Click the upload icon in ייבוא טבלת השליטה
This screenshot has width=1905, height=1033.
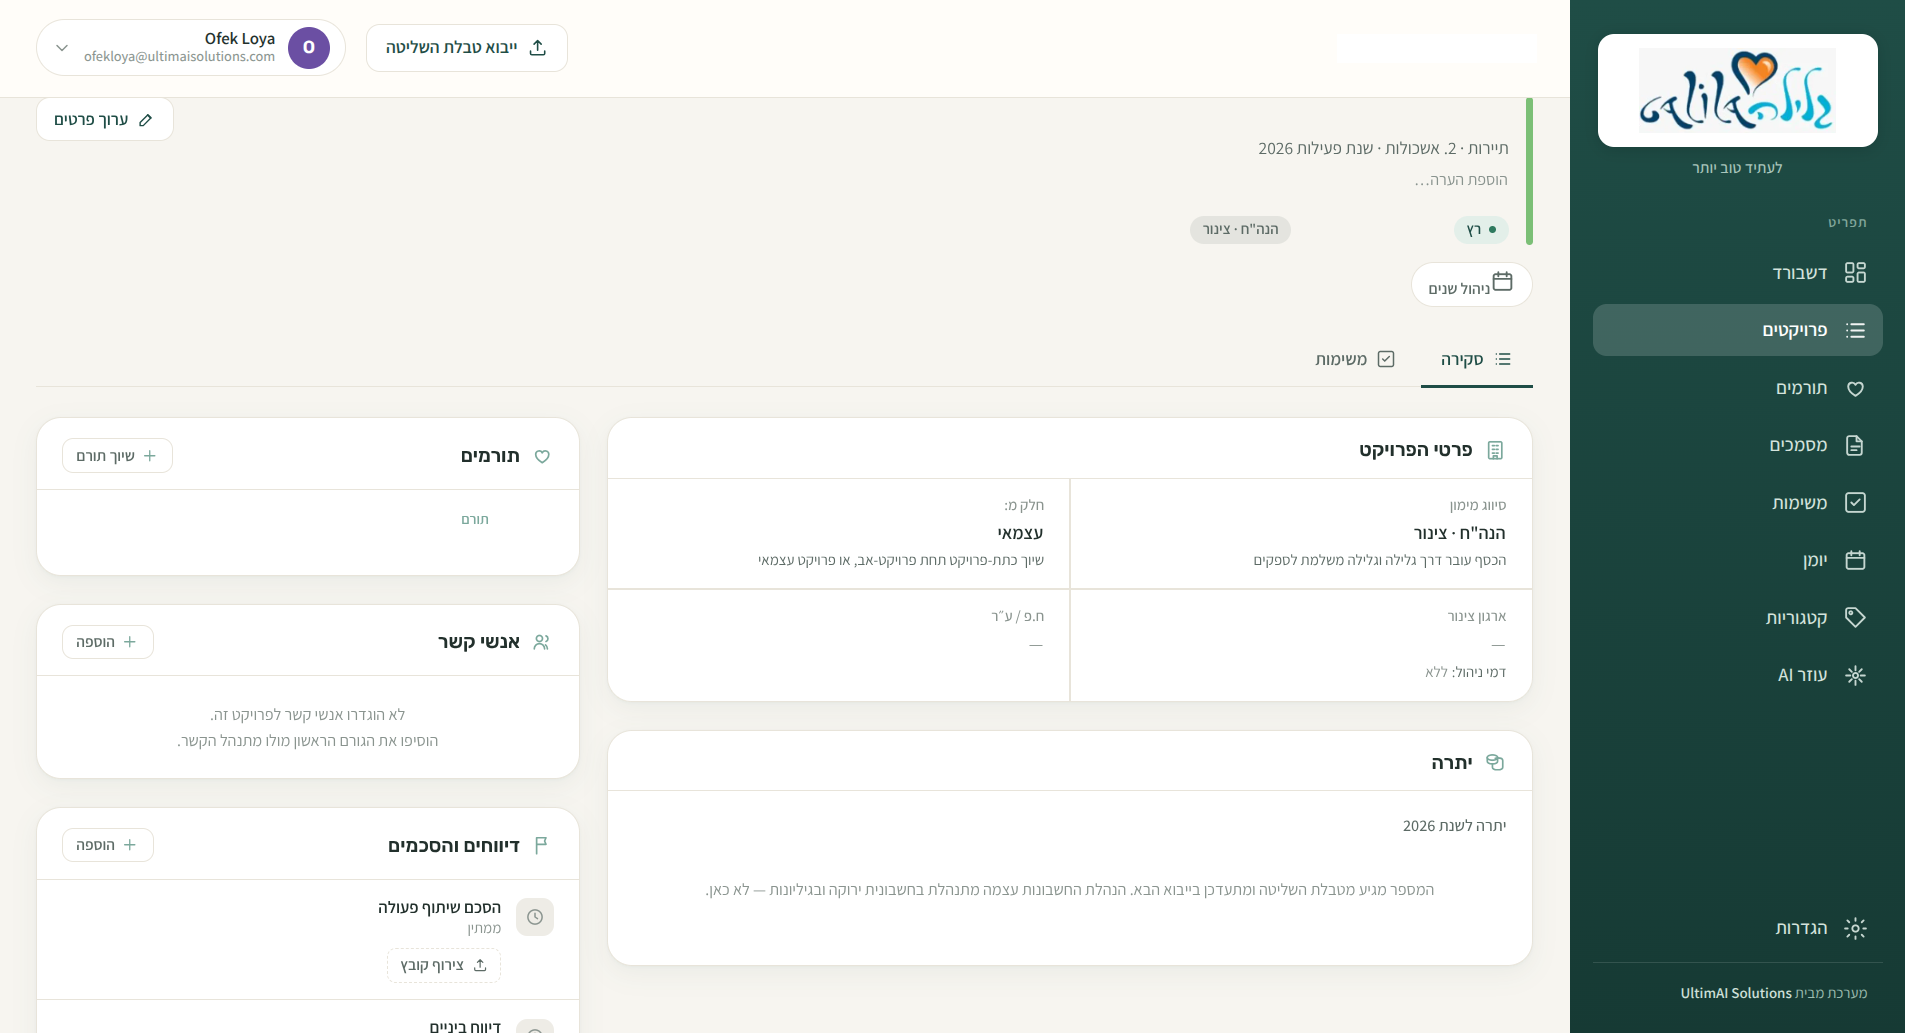538,48
